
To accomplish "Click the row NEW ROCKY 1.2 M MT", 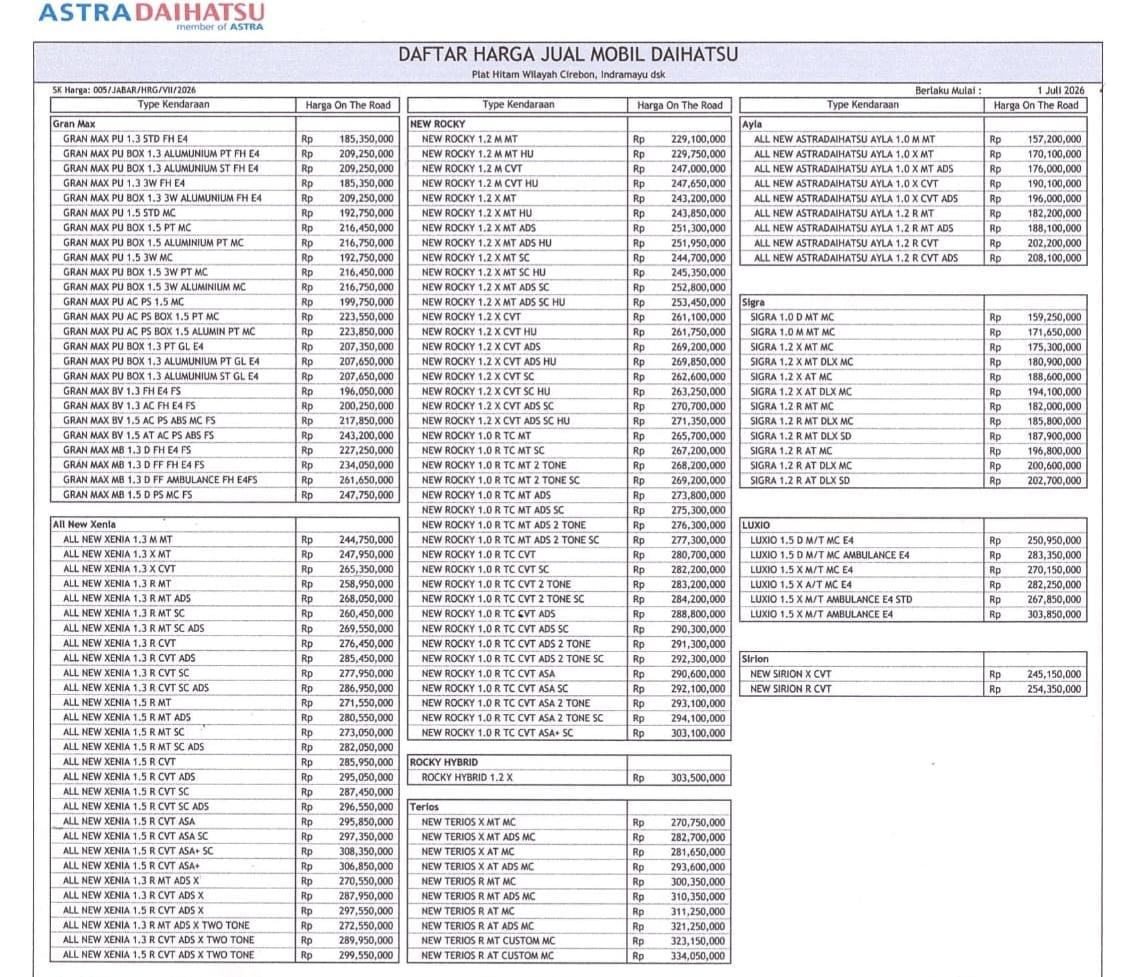I will tap(569, 139).
